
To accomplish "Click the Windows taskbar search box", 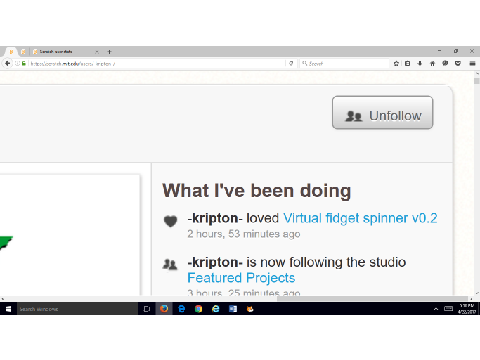I will click(77, 309).
